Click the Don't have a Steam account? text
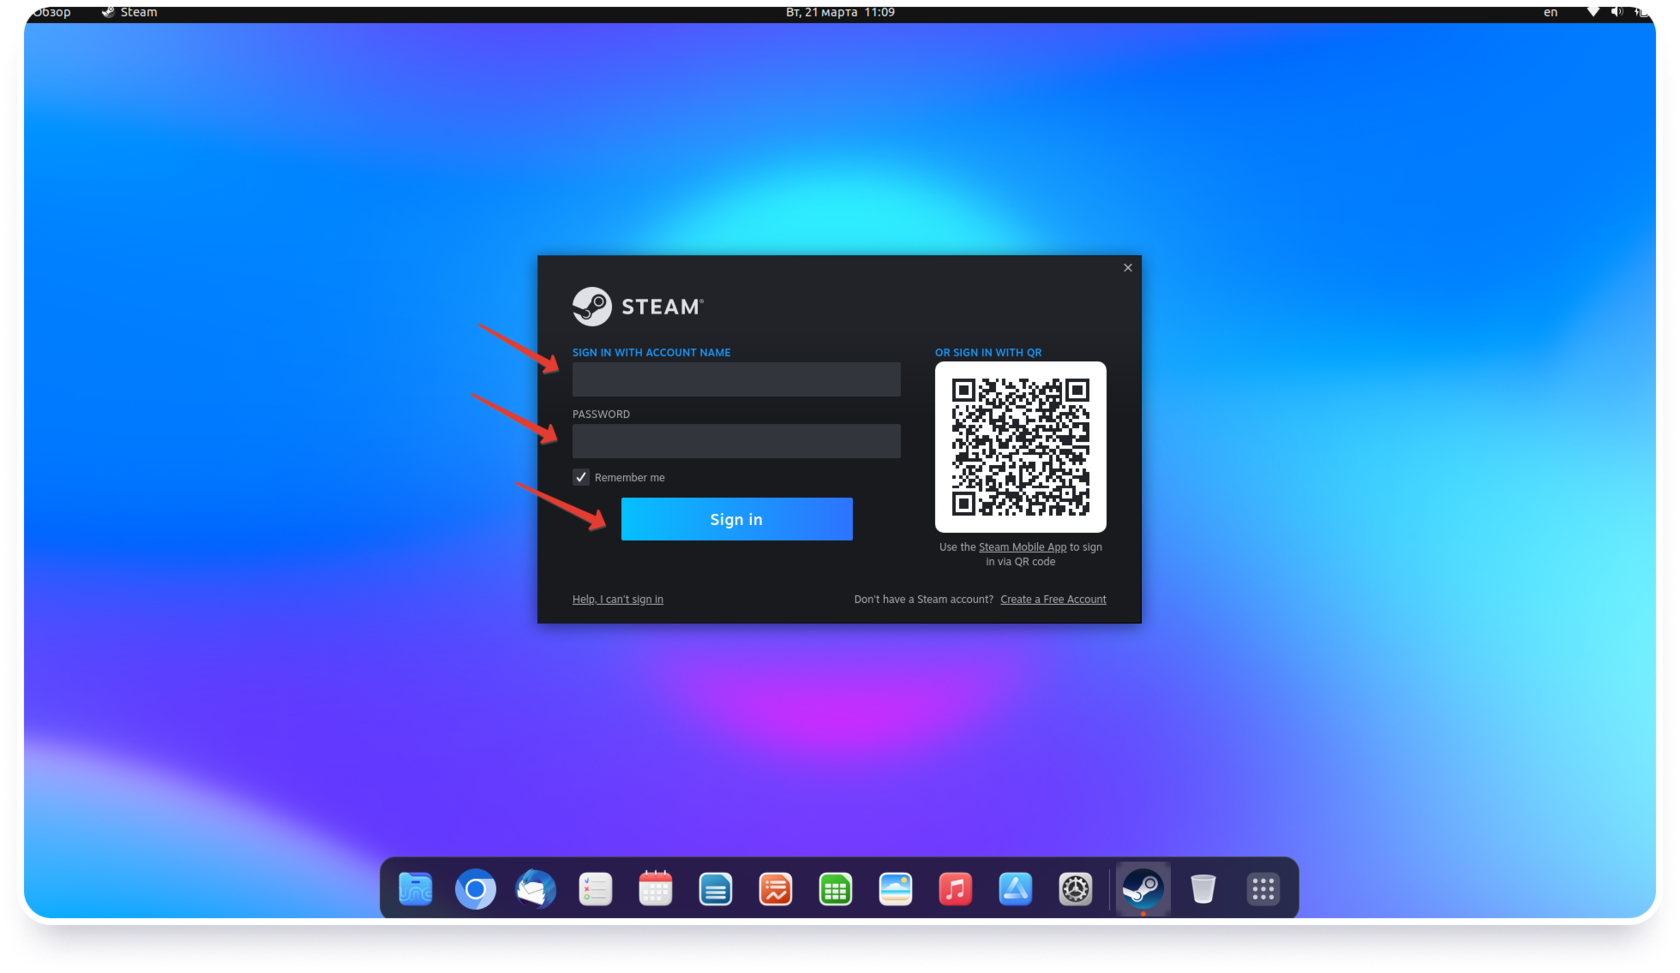The height and width of the screenshot is (973, 1680). 924,599
